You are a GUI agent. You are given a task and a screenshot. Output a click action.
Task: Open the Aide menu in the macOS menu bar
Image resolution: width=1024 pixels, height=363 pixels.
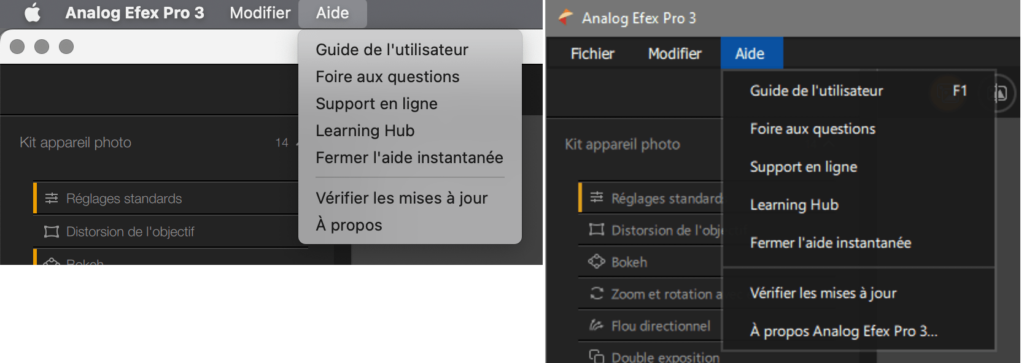332,13
